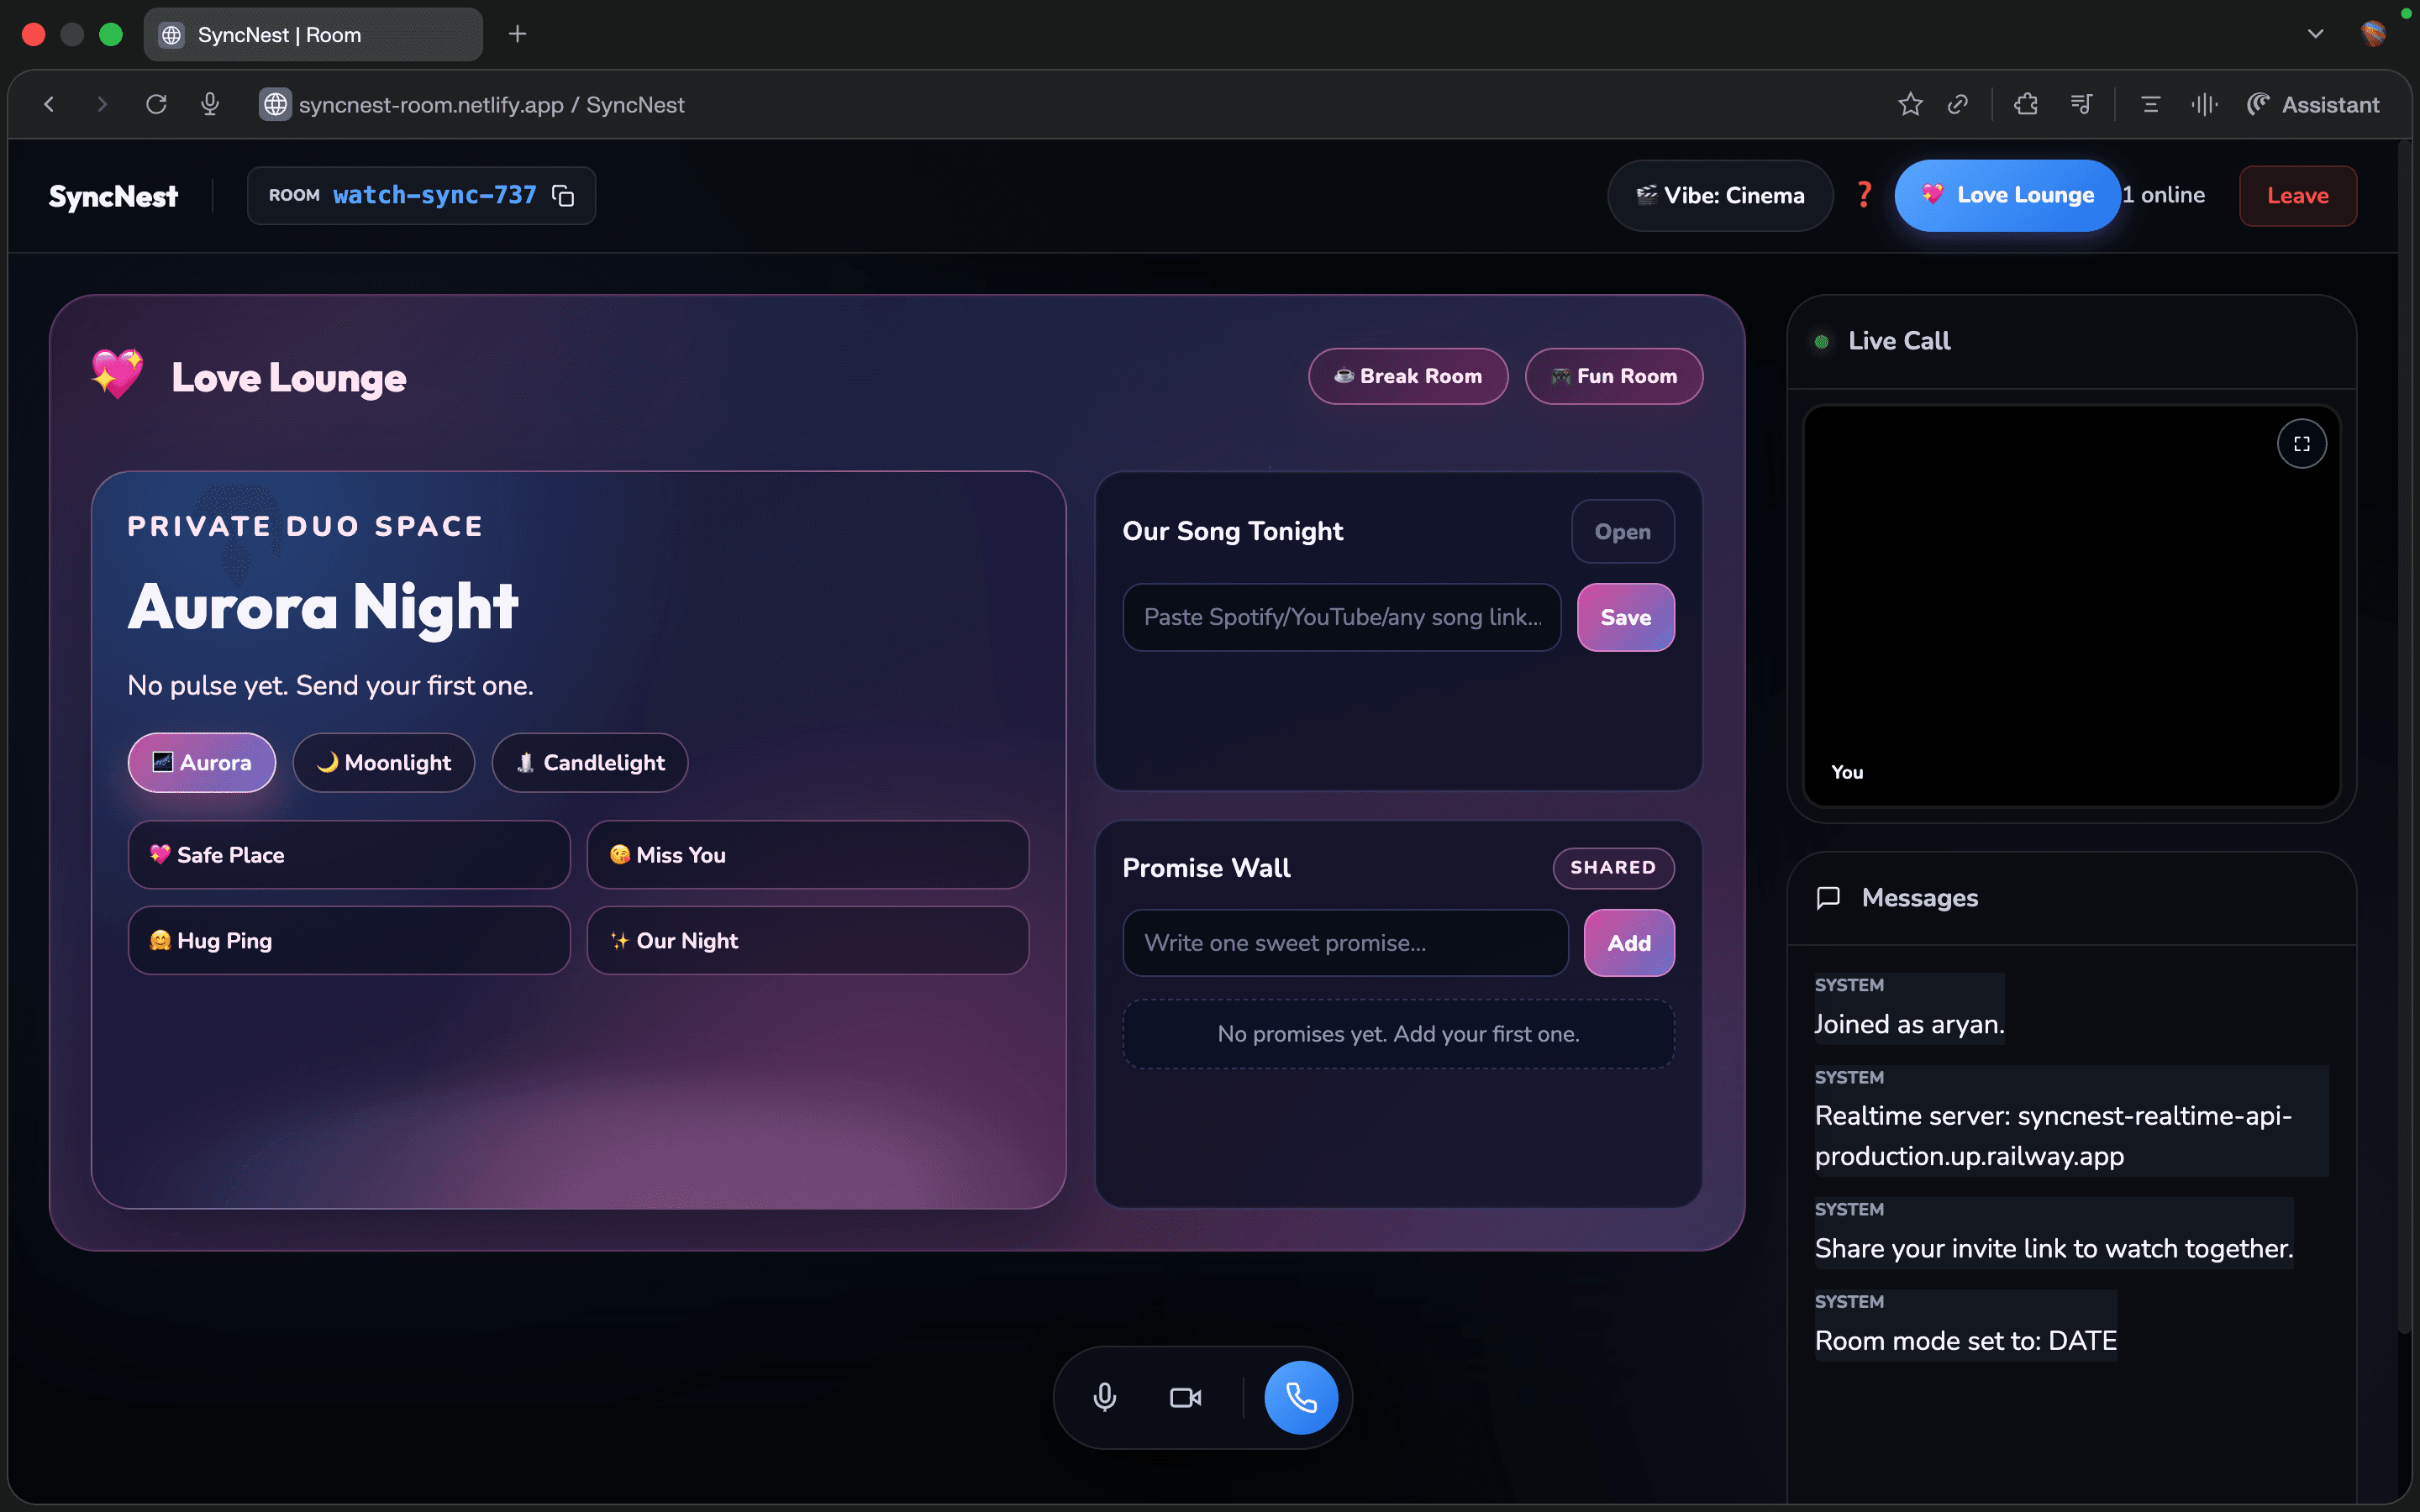Copy the room code watch-sync-737

pos(563,195)
